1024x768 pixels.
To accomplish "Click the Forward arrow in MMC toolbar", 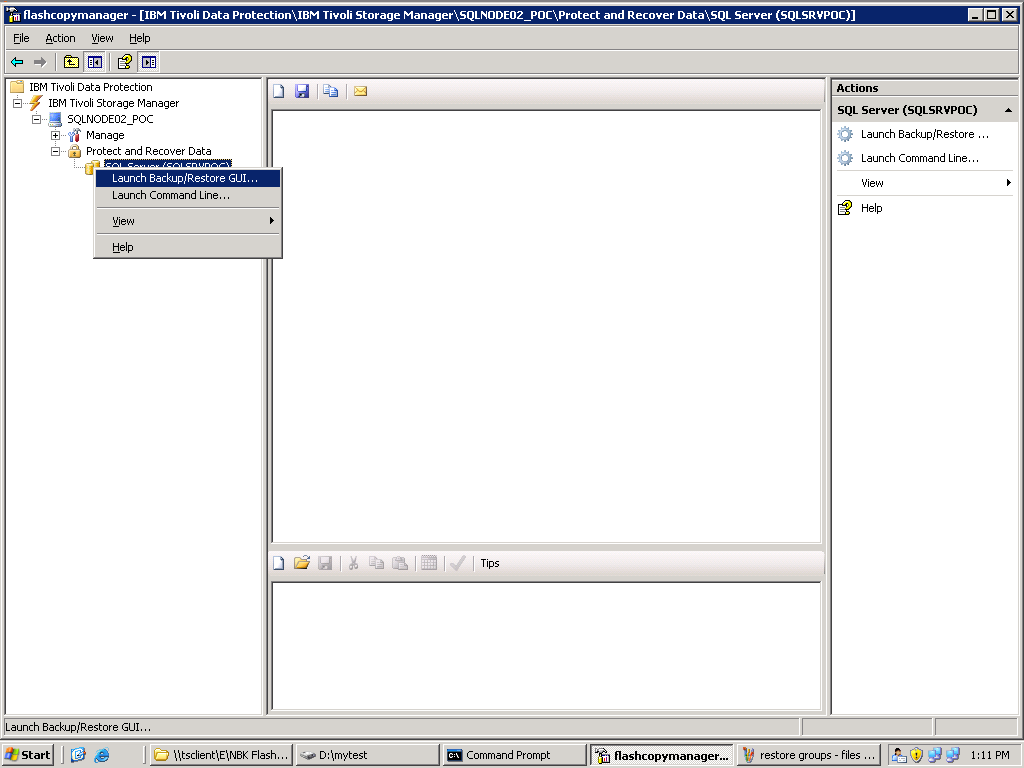I will 40,62.
